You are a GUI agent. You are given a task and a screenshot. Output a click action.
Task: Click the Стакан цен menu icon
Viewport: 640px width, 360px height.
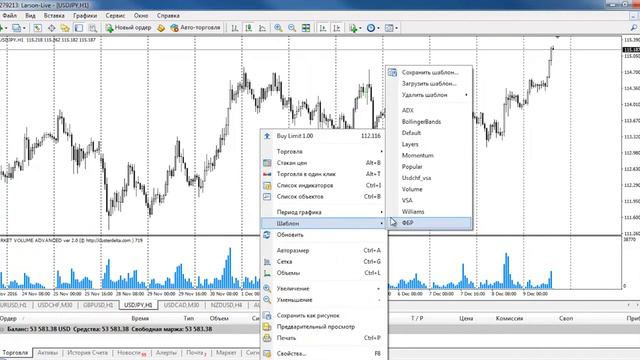(x=267, y=163)
